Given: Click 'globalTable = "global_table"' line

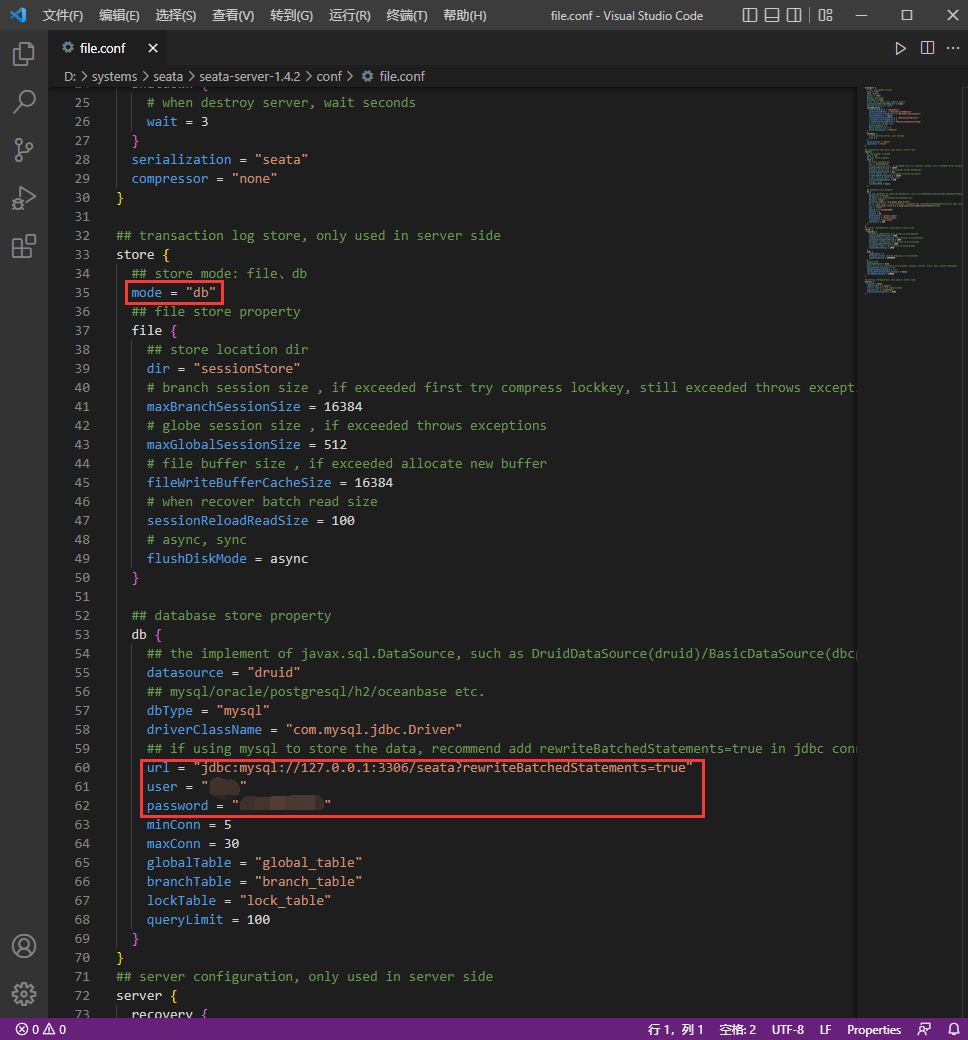Looking at the screenshot, I should (254, 862).
